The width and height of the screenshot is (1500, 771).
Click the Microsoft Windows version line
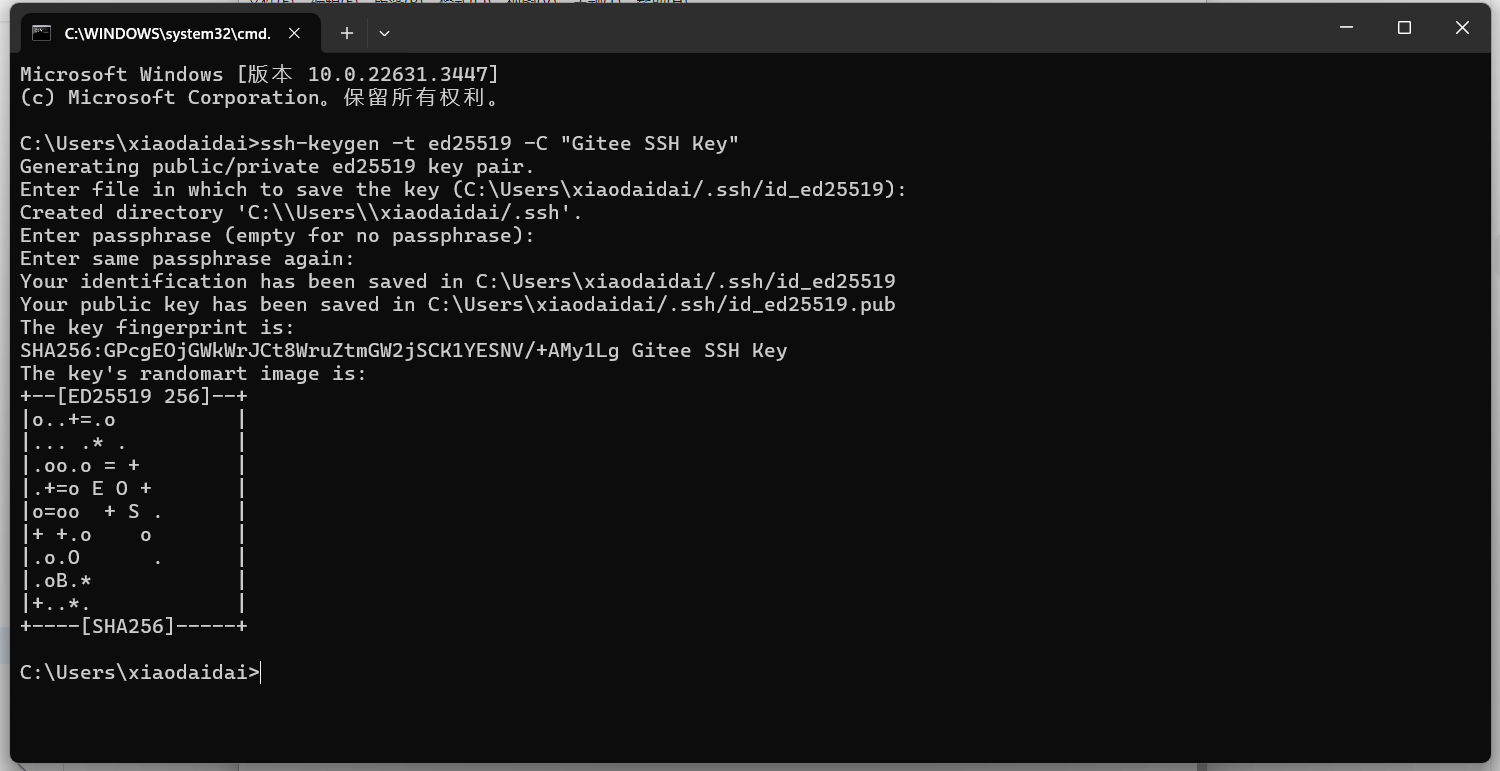click(x=258, y=73)
